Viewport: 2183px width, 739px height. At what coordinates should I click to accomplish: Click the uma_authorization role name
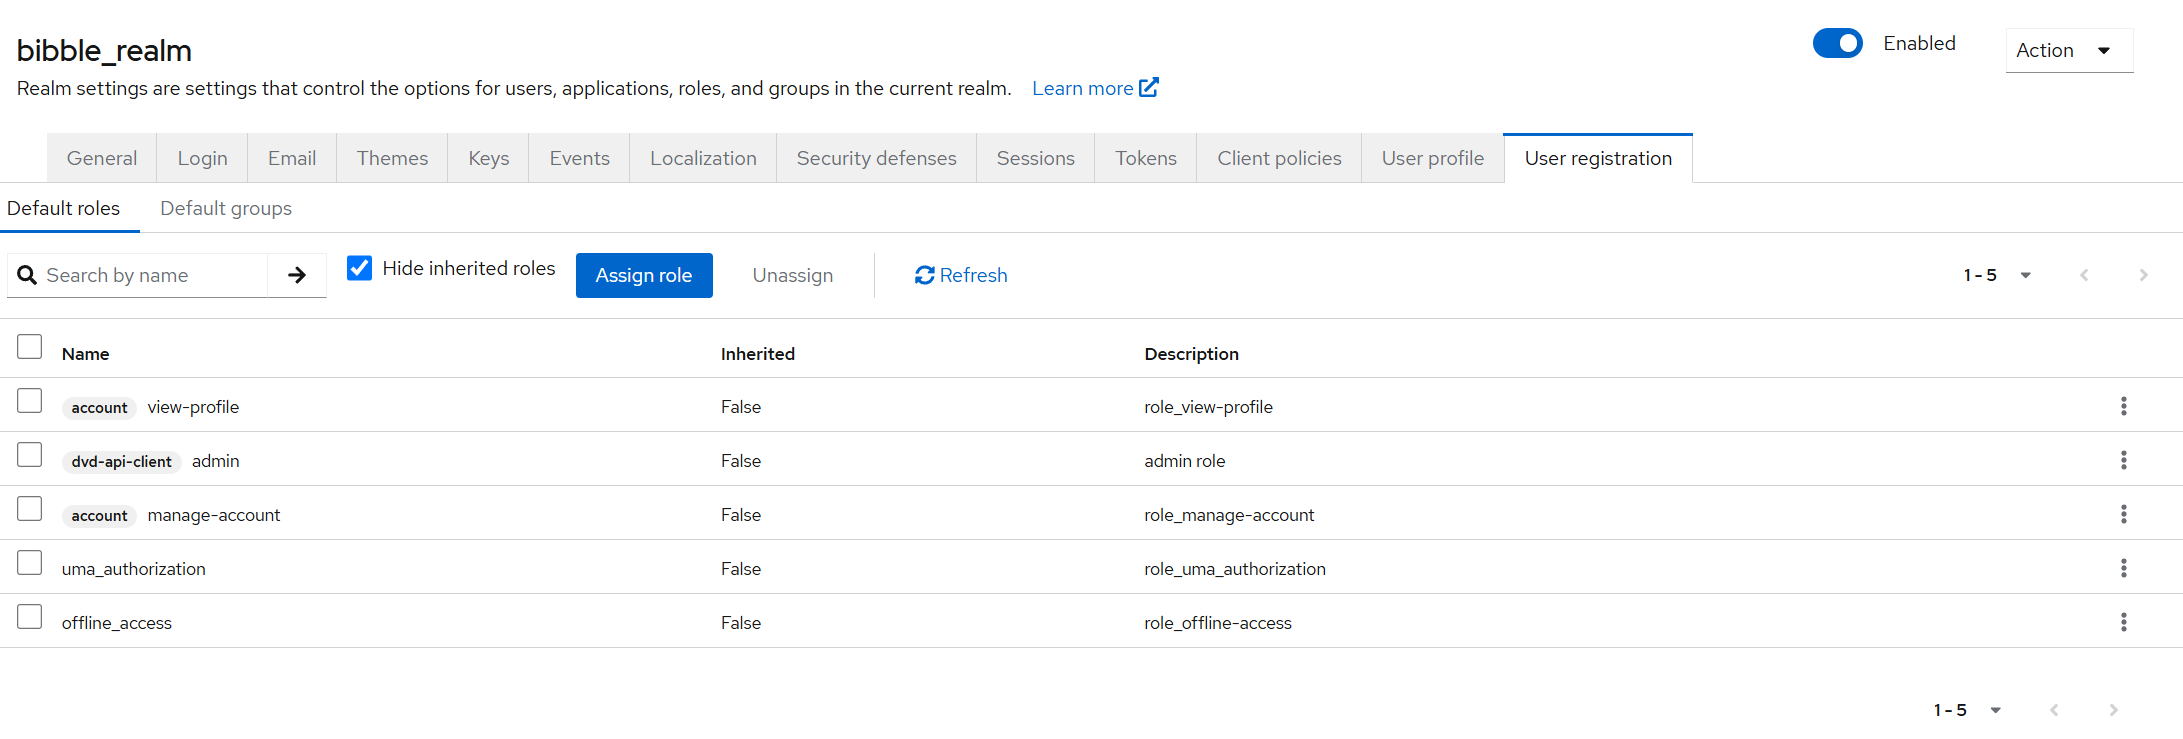[x=134, y=569]
